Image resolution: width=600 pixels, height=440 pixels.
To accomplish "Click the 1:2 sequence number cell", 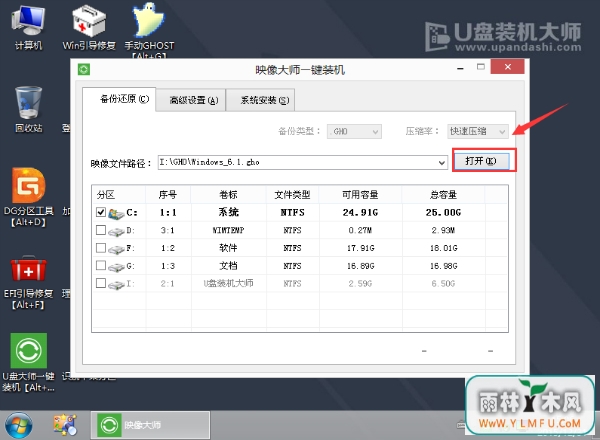I will pos(168,248).
